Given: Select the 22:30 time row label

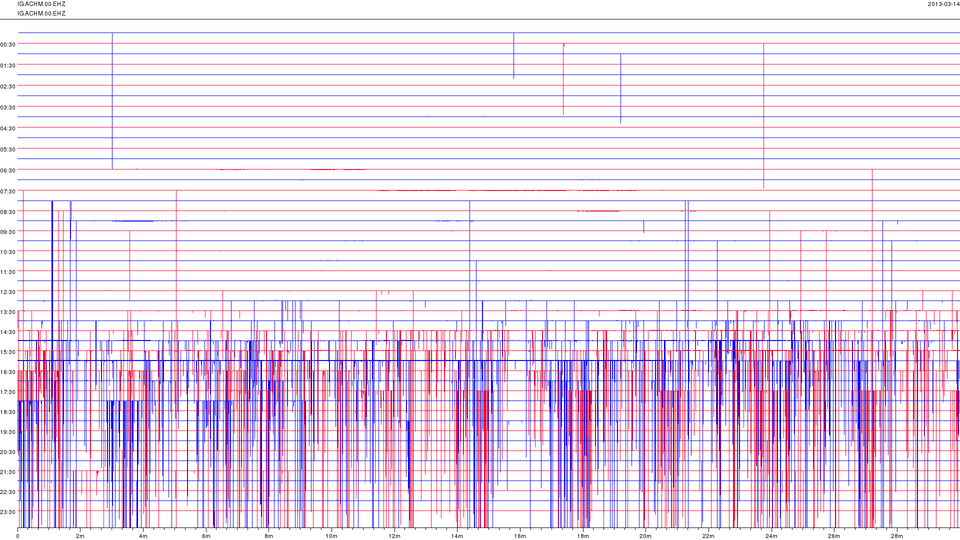Looking at the screenshot, I should pos(8,492).
